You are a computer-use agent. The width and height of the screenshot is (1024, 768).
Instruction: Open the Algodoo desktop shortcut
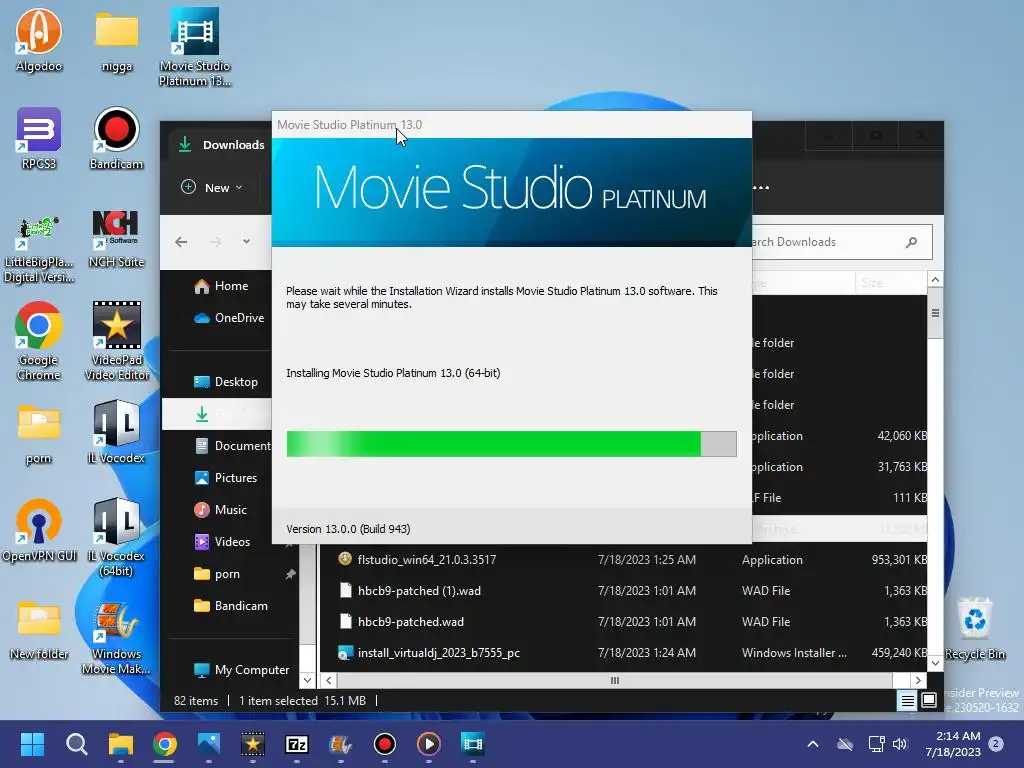pyautogui.click(x=39, y=40)
